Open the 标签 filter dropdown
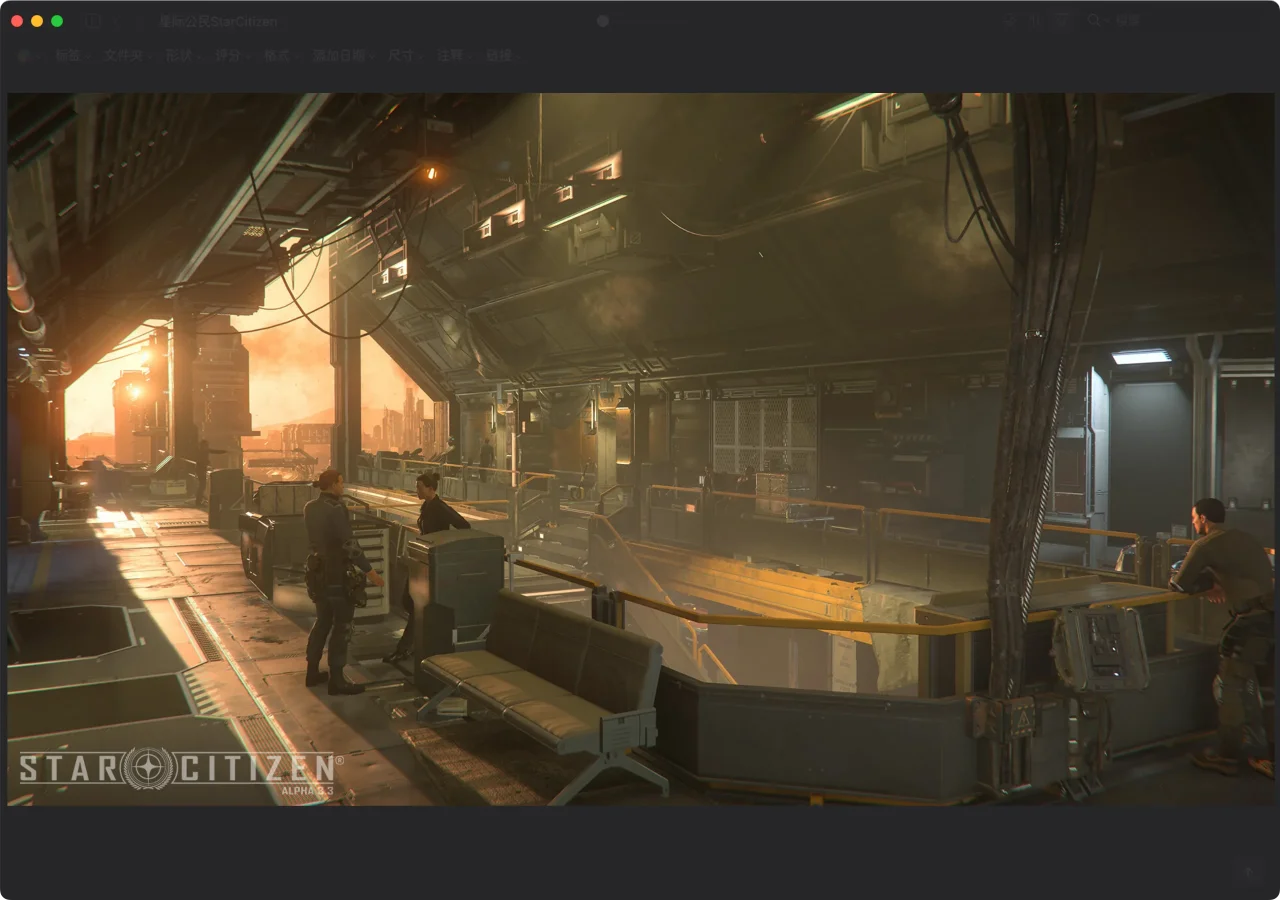Image resolution: width=1280 pixels, height=900 pixels. 73,55
